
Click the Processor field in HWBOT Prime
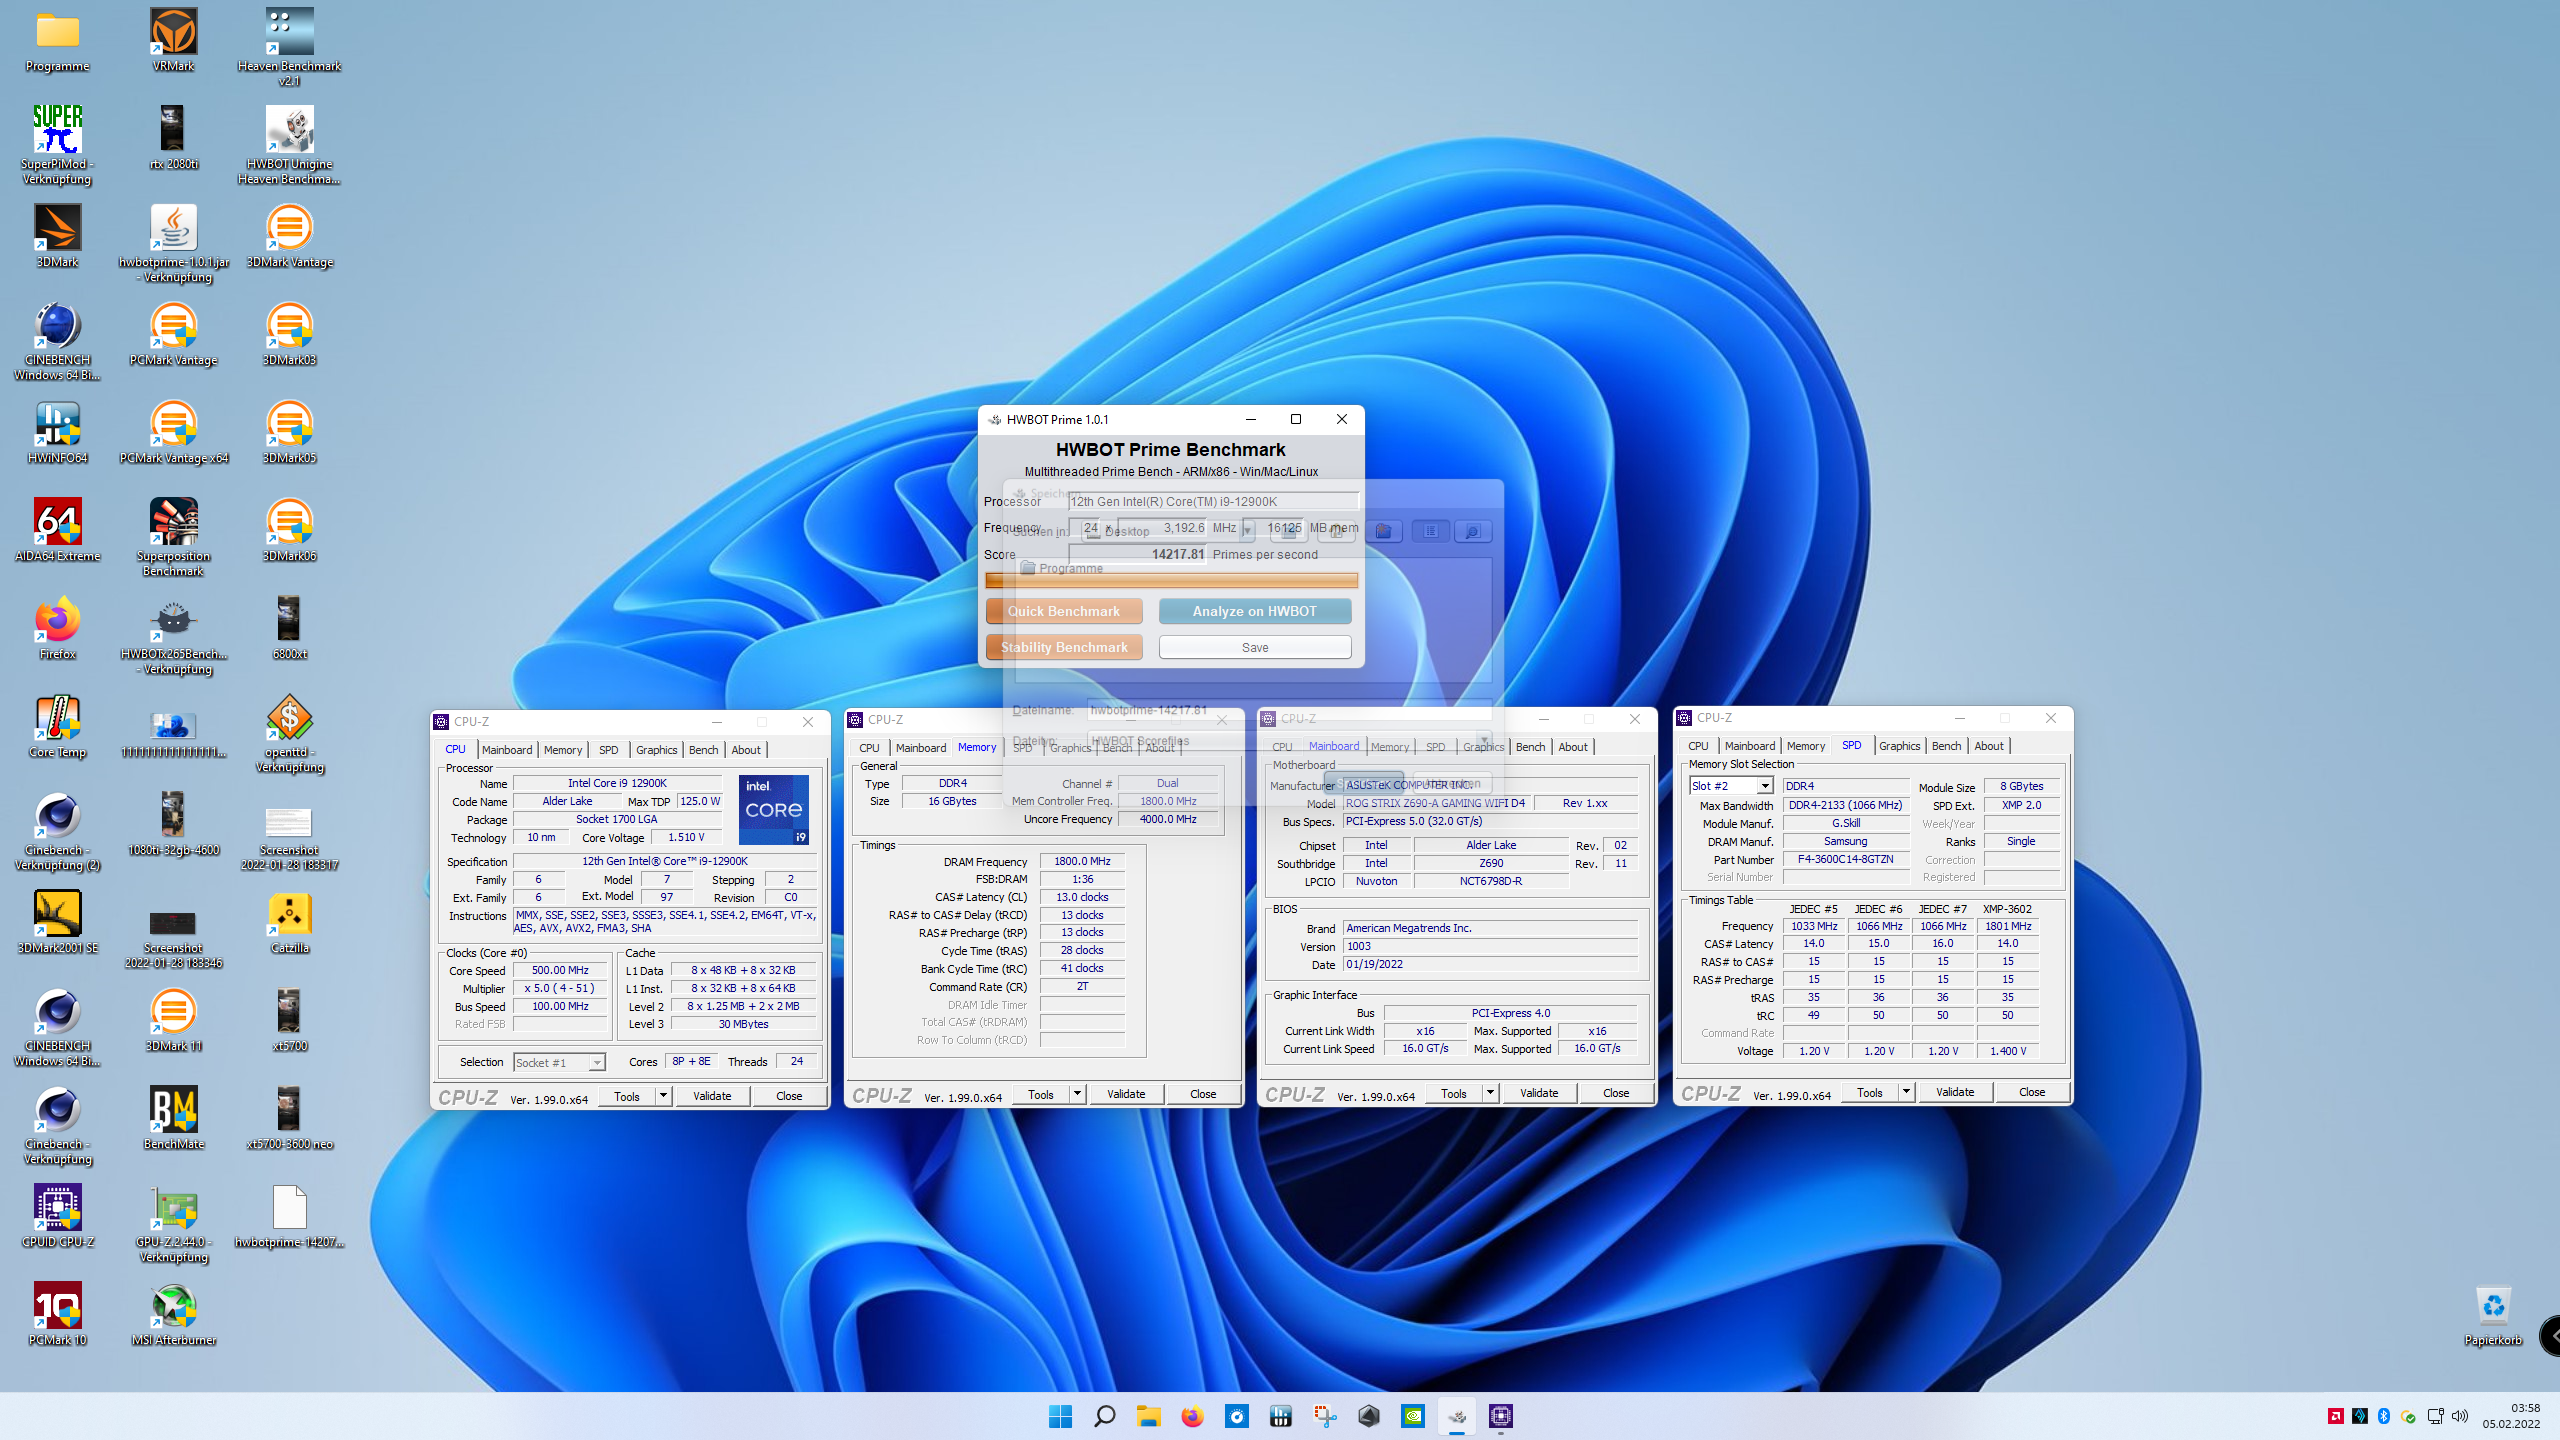coord(1214,502)
